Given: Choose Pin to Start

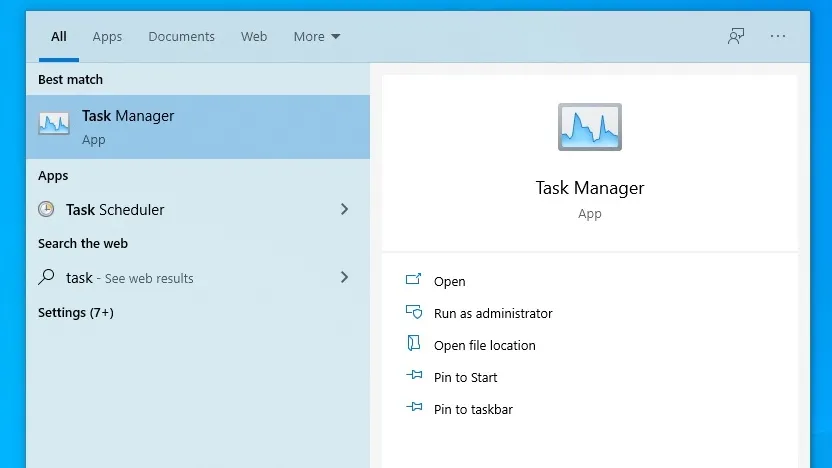Looking at the screenshot, I should (x=465, y=377).
